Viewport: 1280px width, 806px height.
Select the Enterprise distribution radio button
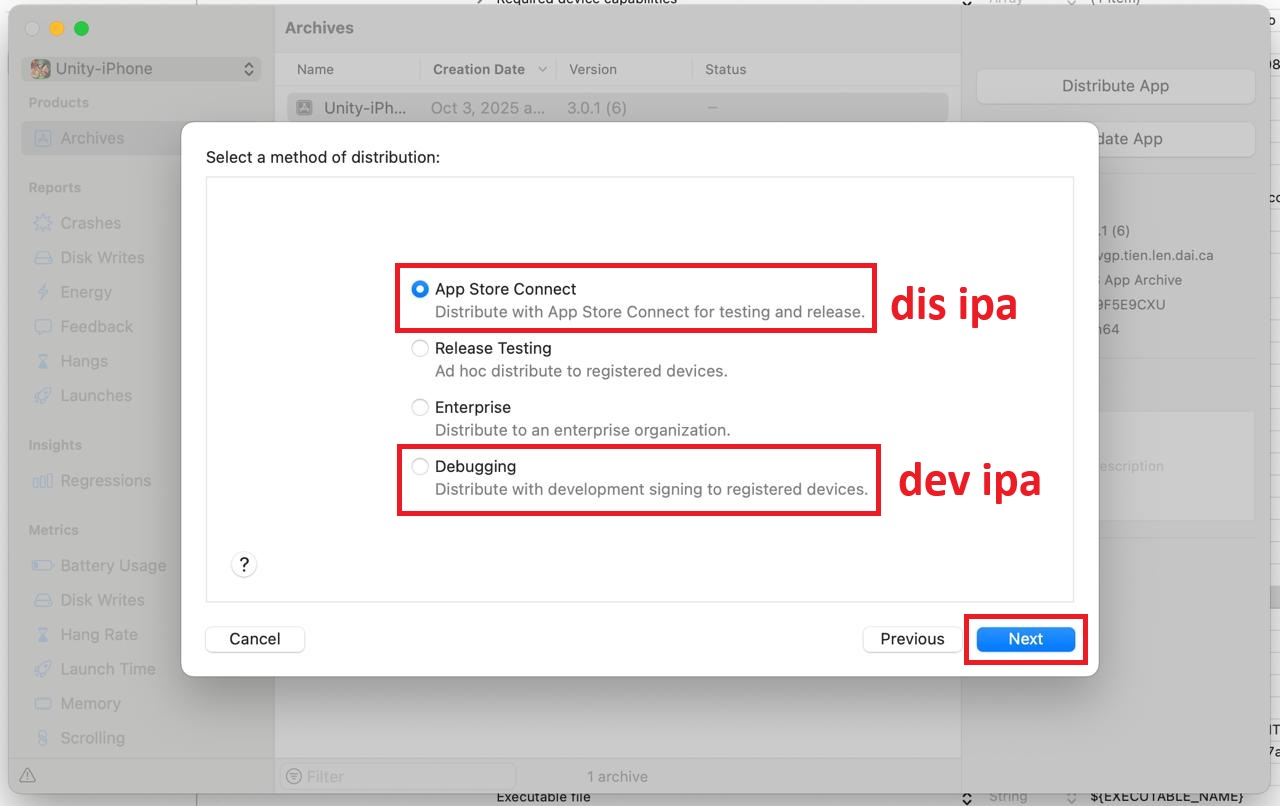tap(420, 408)
